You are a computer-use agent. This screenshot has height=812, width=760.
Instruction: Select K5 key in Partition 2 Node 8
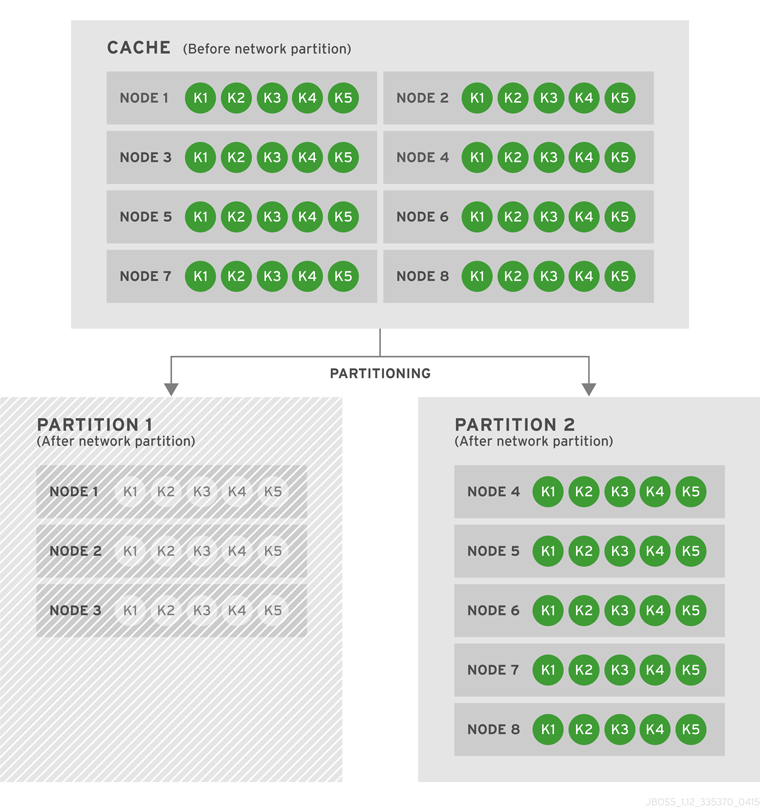click(690, 730)
